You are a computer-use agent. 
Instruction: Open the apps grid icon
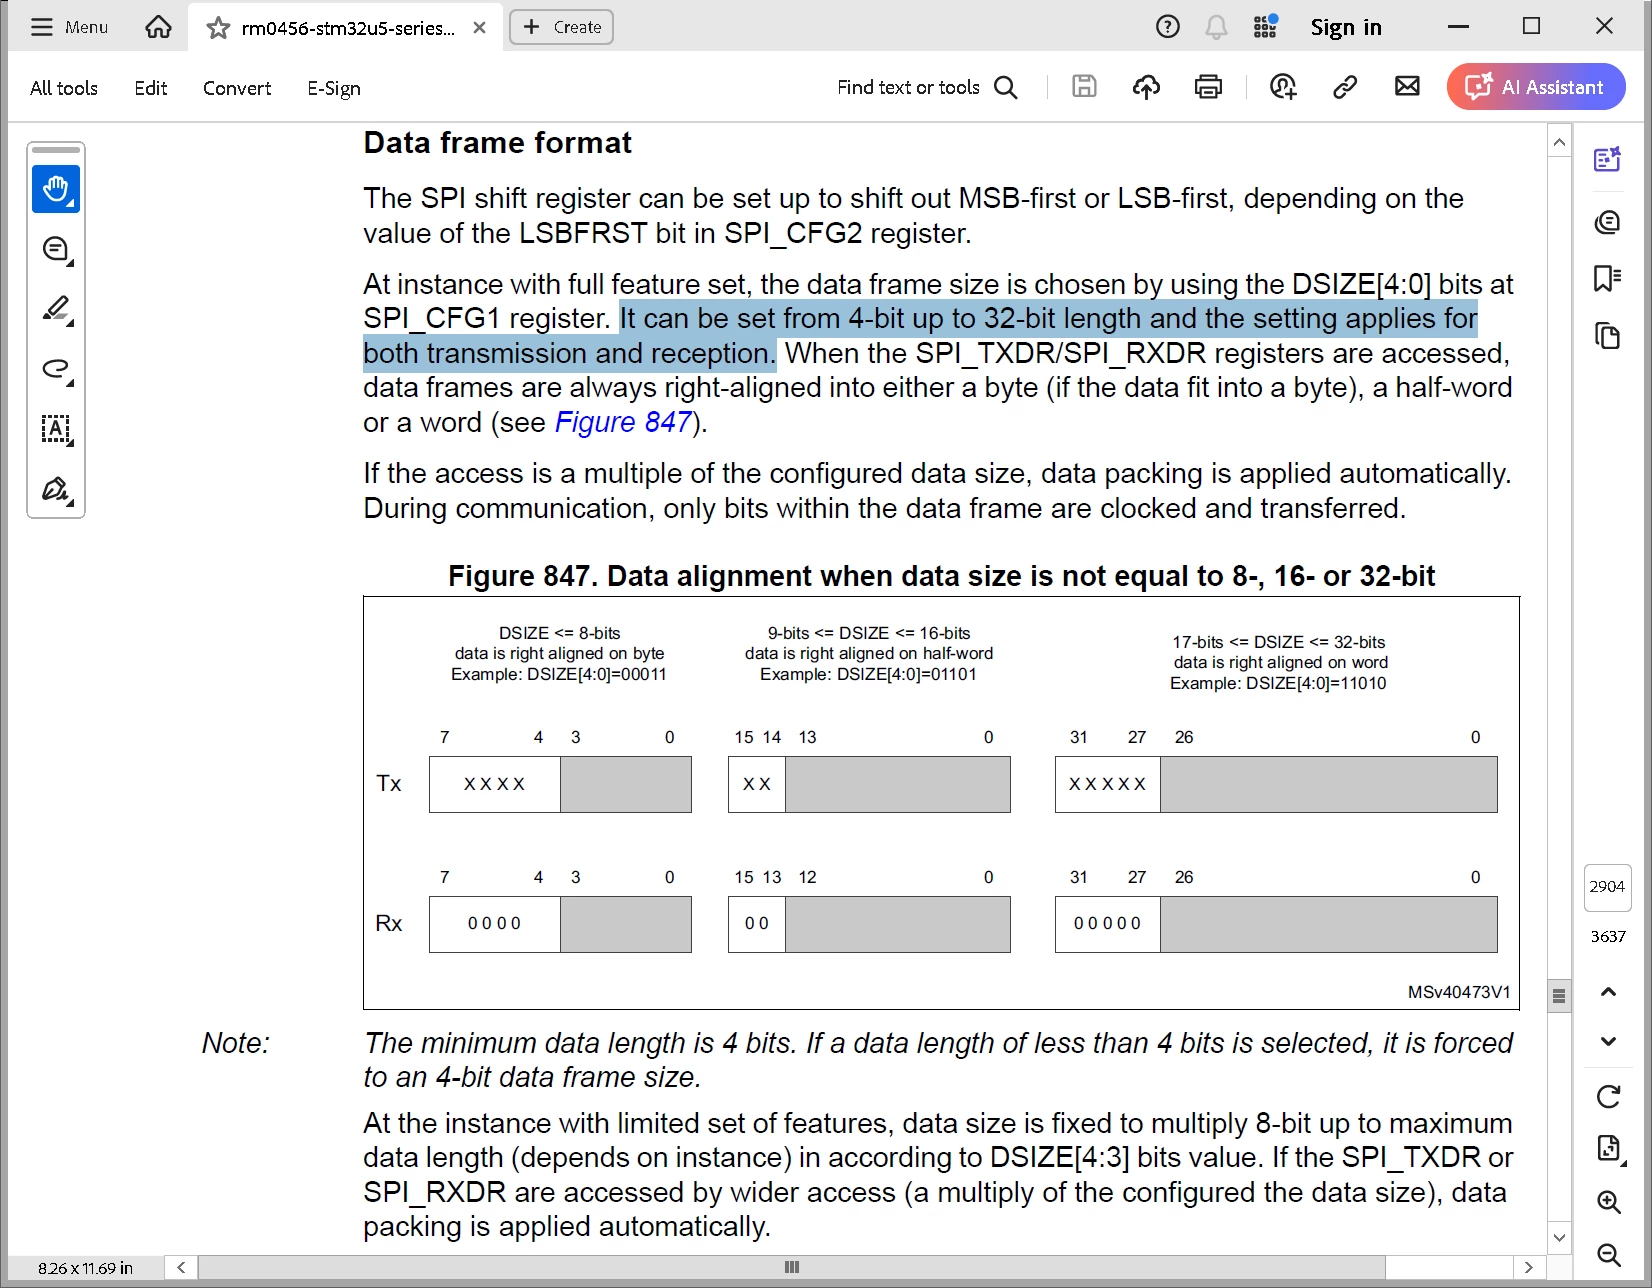pyautogui.click(x=1265, y=27)
